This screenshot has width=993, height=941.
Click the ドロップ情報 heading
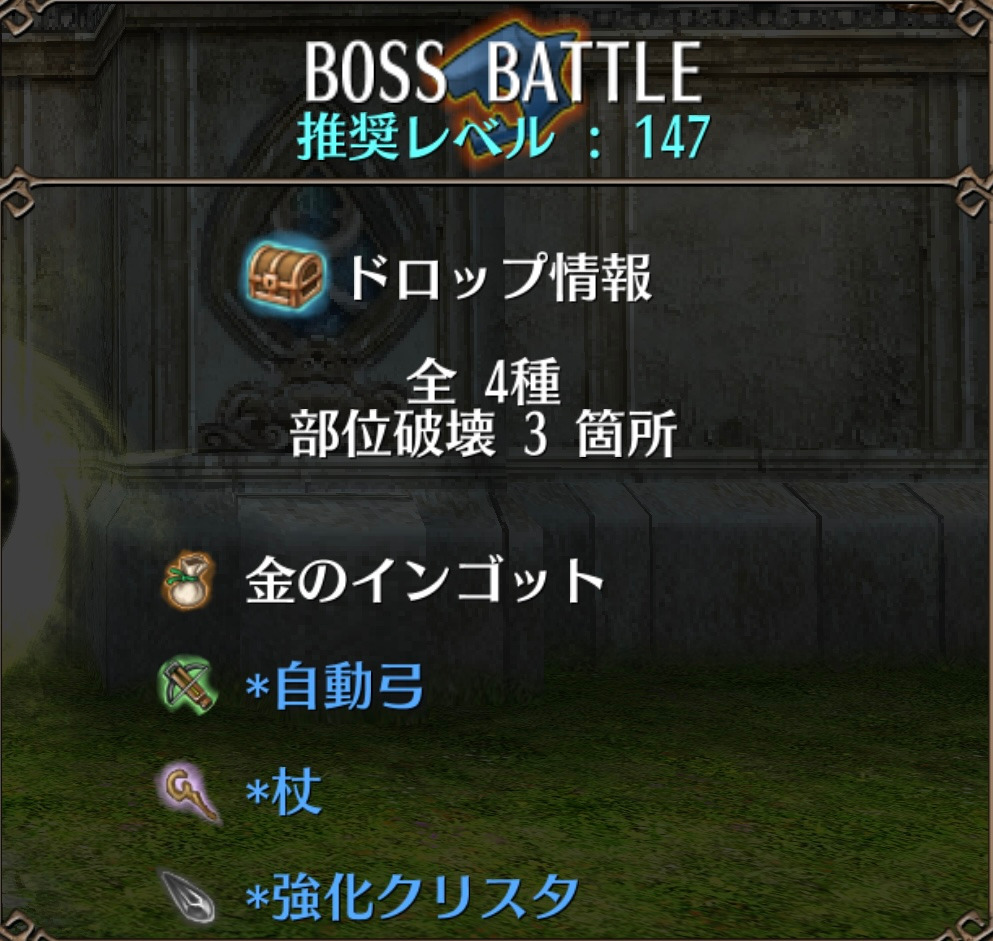pyautogui.click(x=500, y=277)
